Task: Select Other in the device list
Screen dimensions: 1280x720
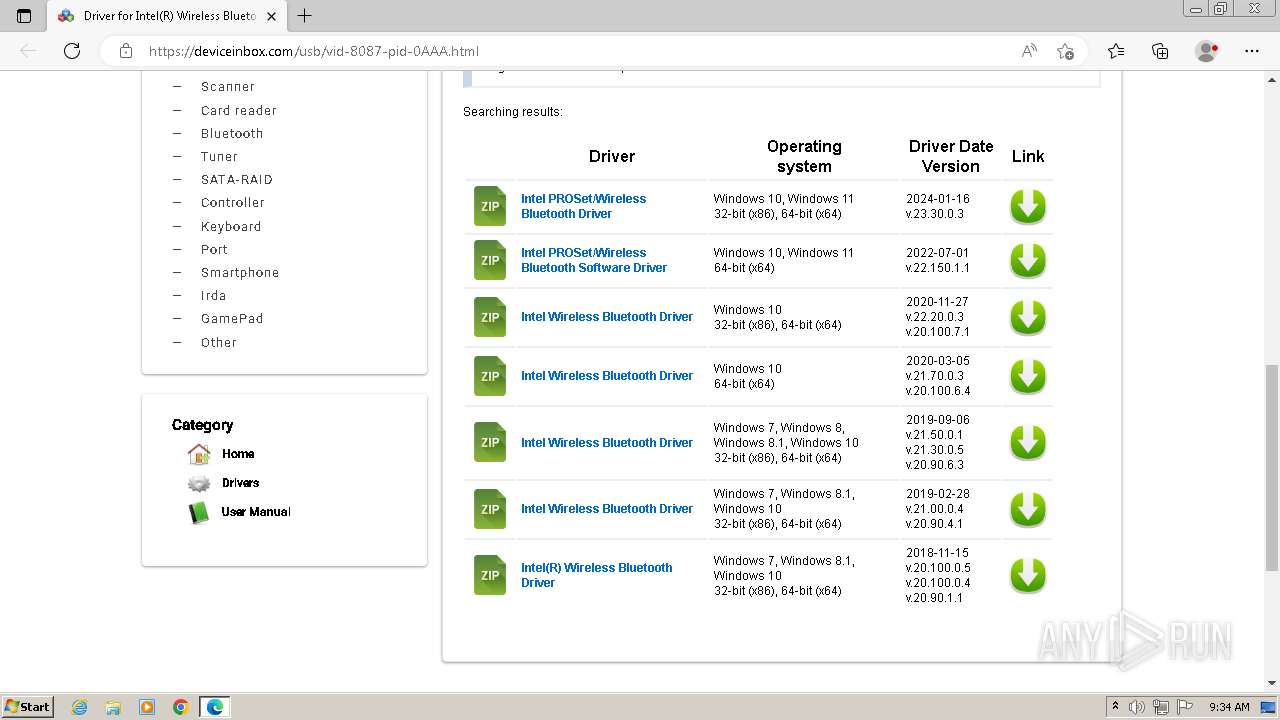Action: (219, 343)
